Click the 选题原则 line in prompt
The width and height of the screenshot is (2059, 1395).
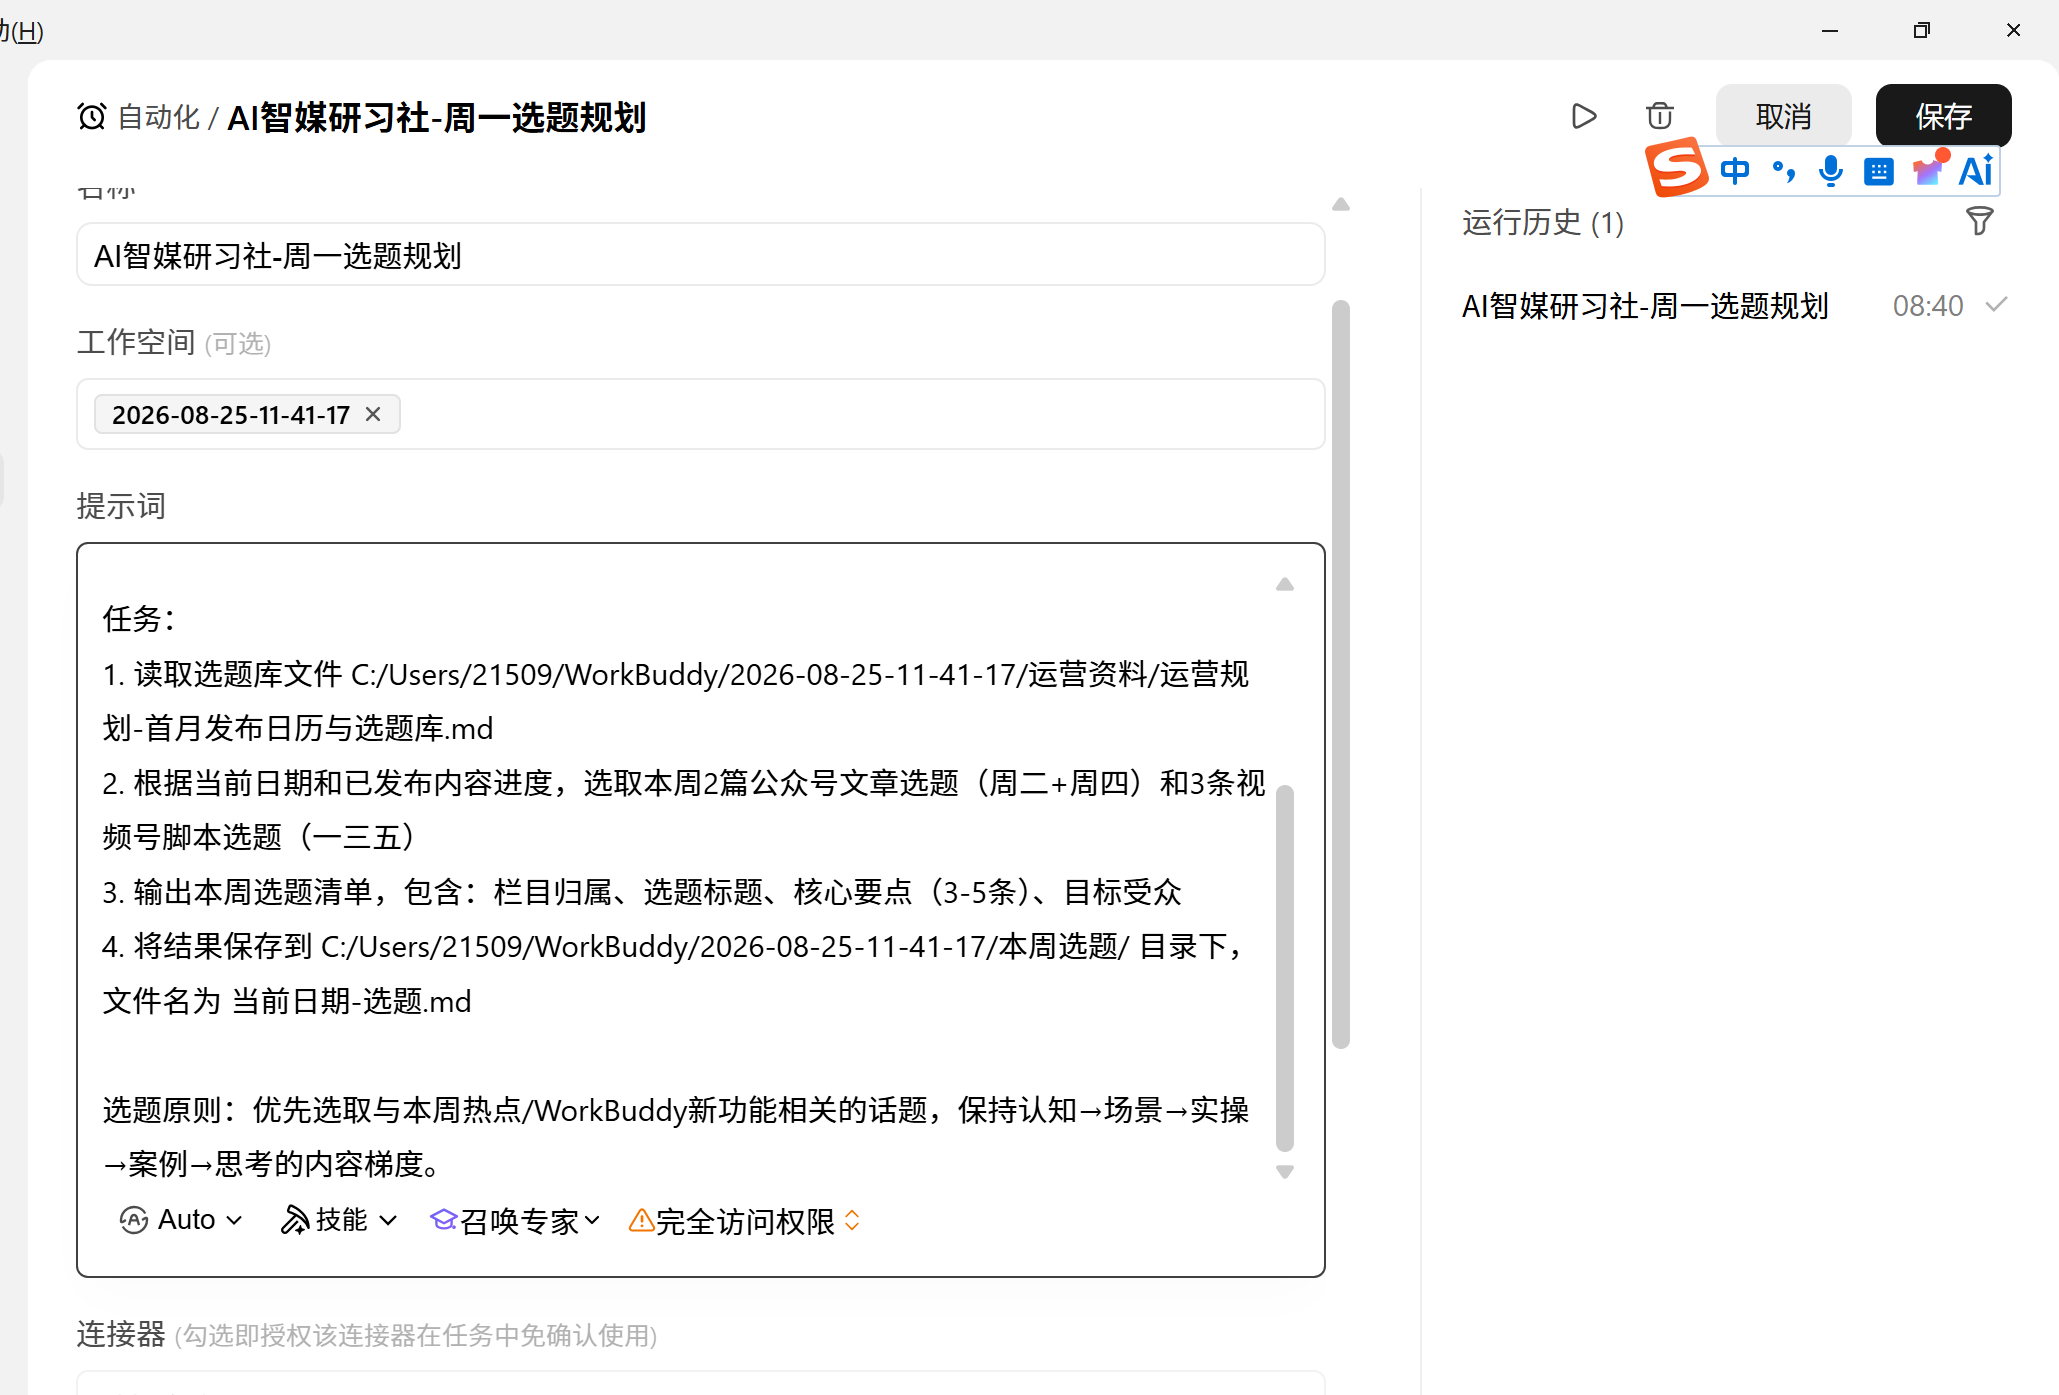(x=676, y=1137)
